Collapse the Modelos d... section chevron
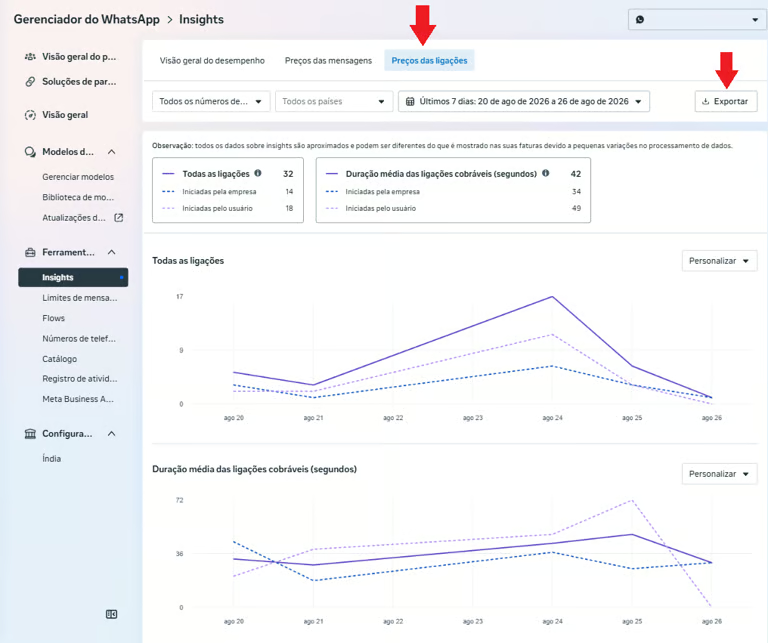 click(x=112, y=152)
